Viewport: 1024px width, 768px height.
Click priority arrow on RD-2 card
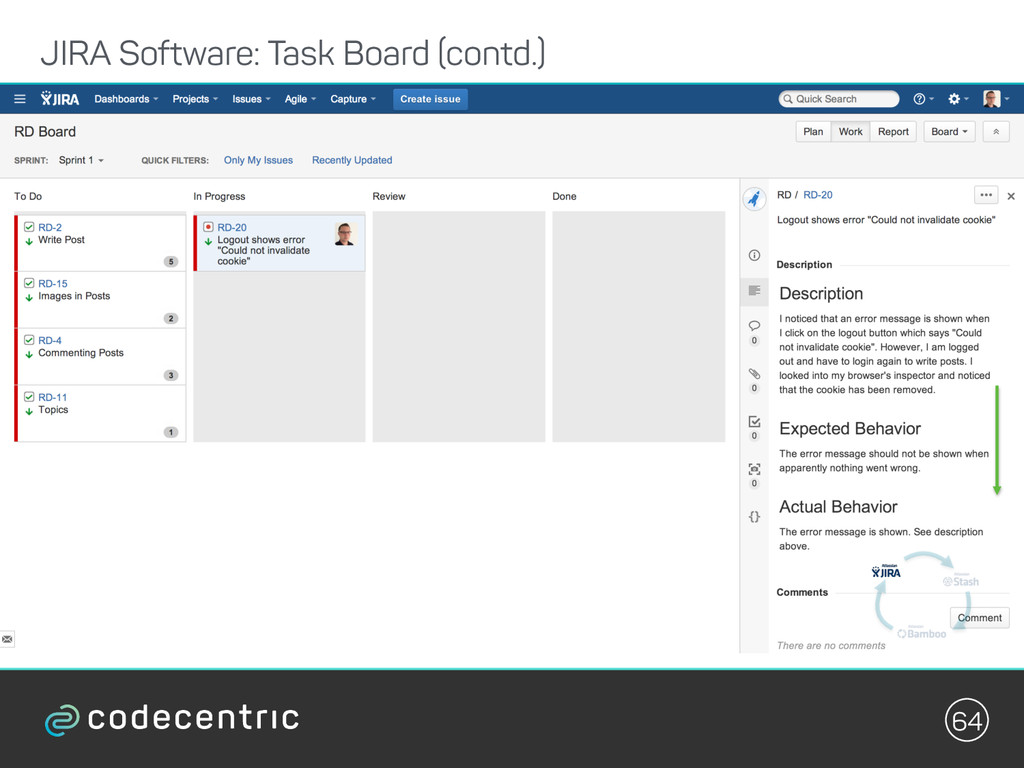click(29, 241)
